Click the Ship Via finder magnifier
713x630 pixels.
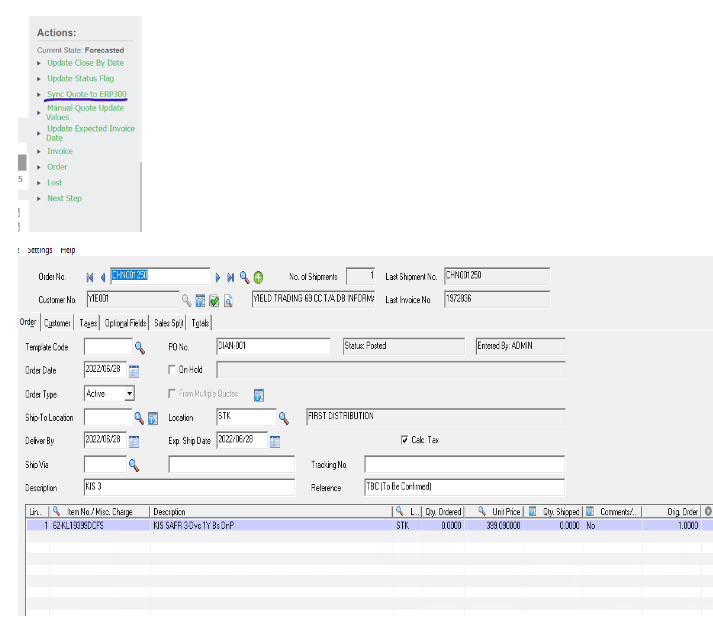[x=134, y=464]
